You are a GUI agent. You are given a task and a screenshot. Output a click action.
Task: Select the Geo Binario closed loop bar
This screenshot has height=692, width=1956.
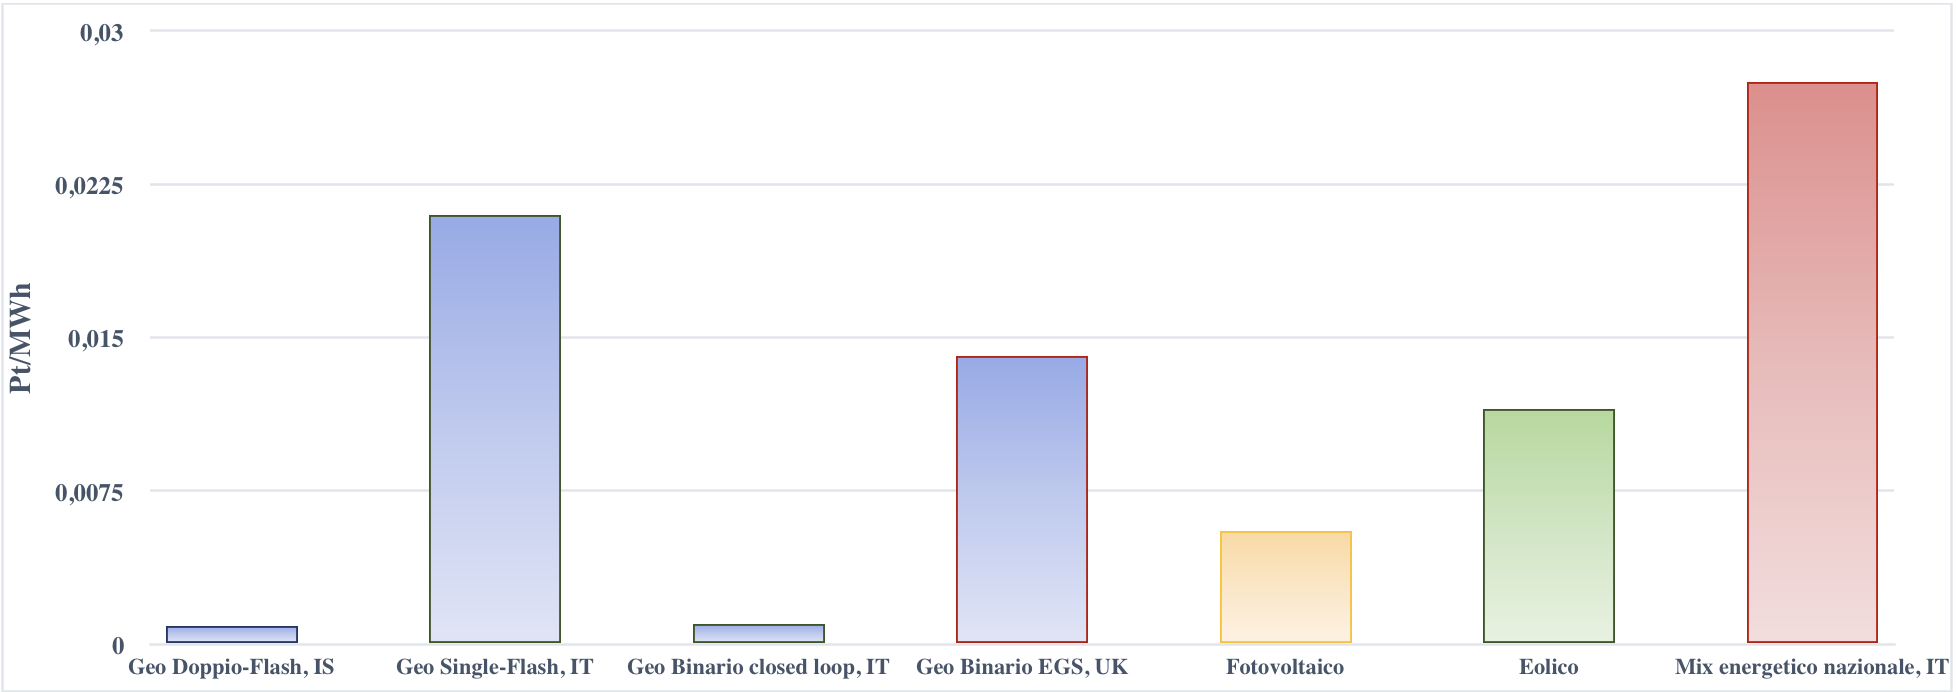click(759, 633)
